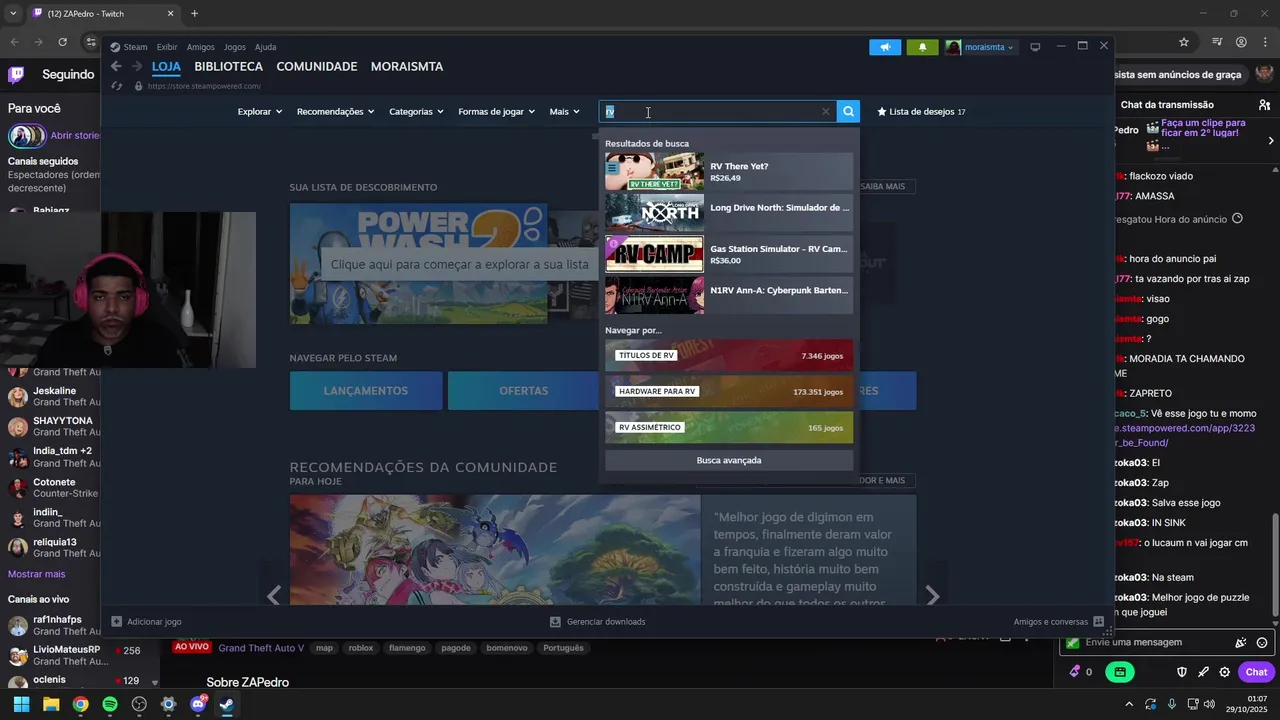Open raf1nhafps live channel in sidebar
This screenshot has height=720, width=1280.
55,626
